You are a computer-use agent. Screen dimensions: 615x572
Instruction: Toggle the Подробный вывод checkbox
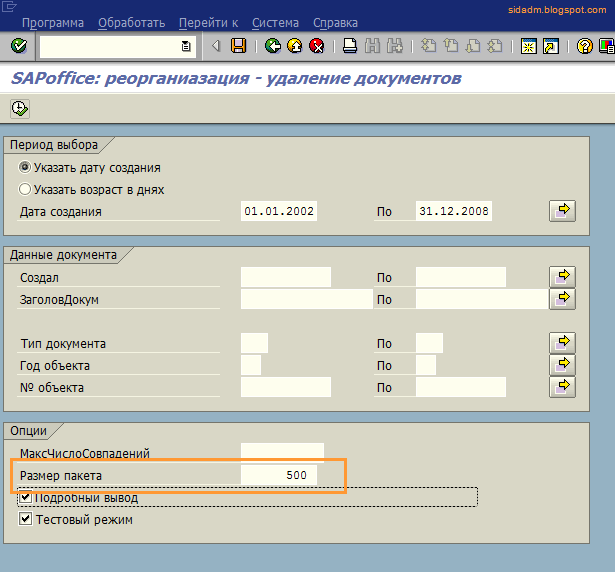point(25,497)
